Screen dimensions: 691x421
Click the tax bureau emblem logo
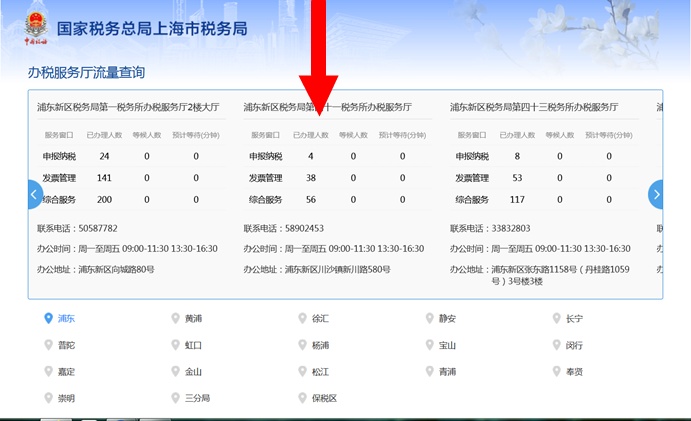(36, 27)
